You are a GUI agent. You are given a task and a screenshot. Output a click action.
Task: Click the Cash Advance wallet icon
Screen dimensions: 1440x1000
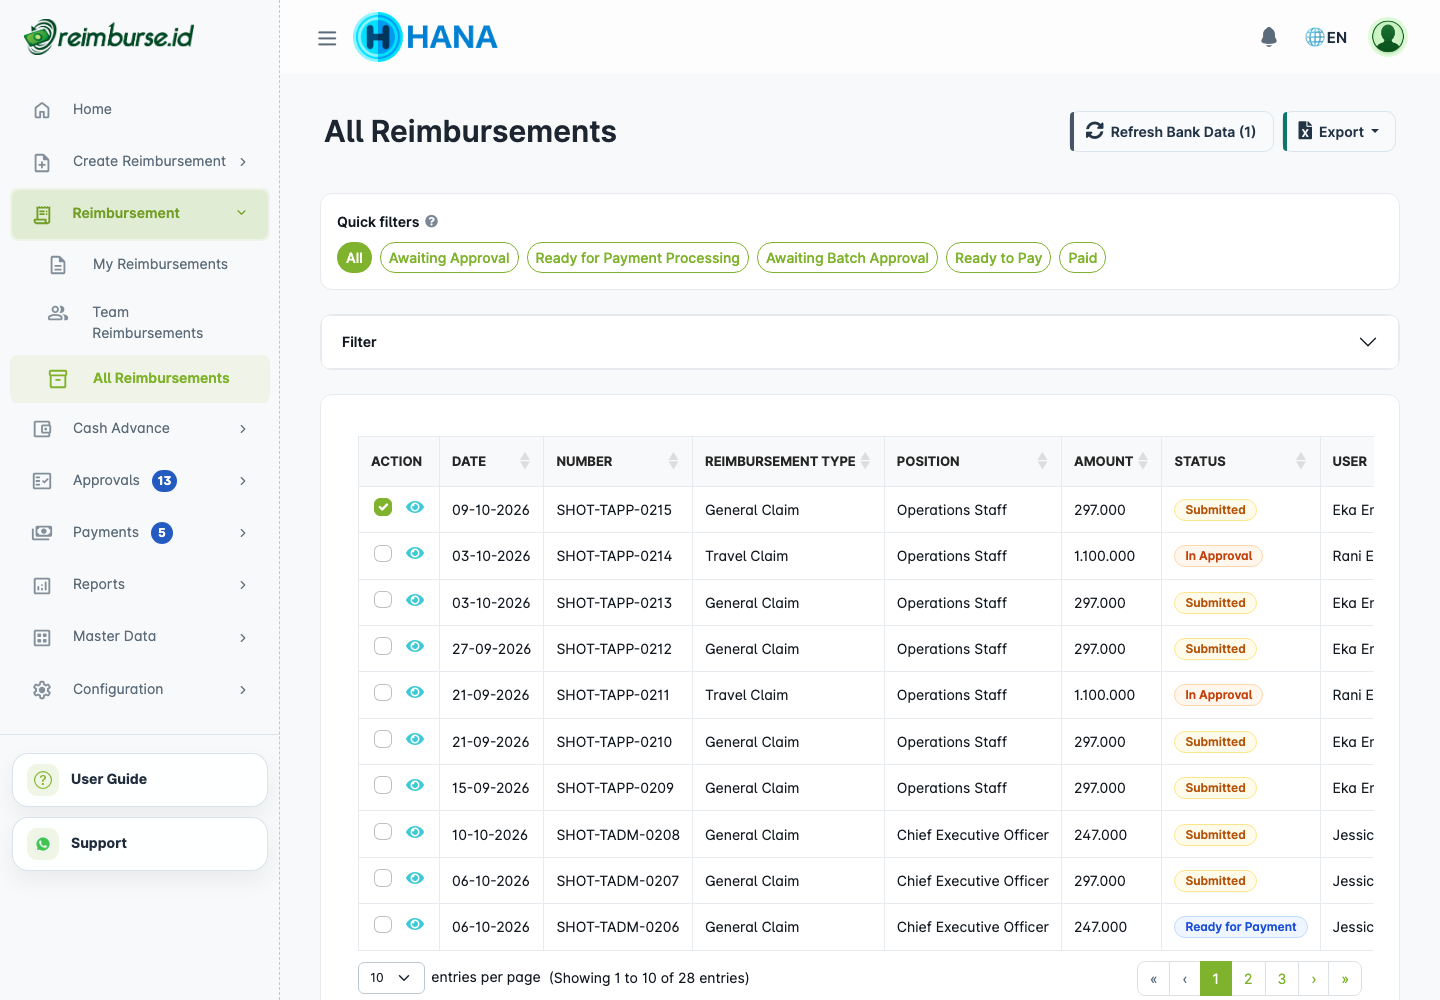(x=42, y=429)
